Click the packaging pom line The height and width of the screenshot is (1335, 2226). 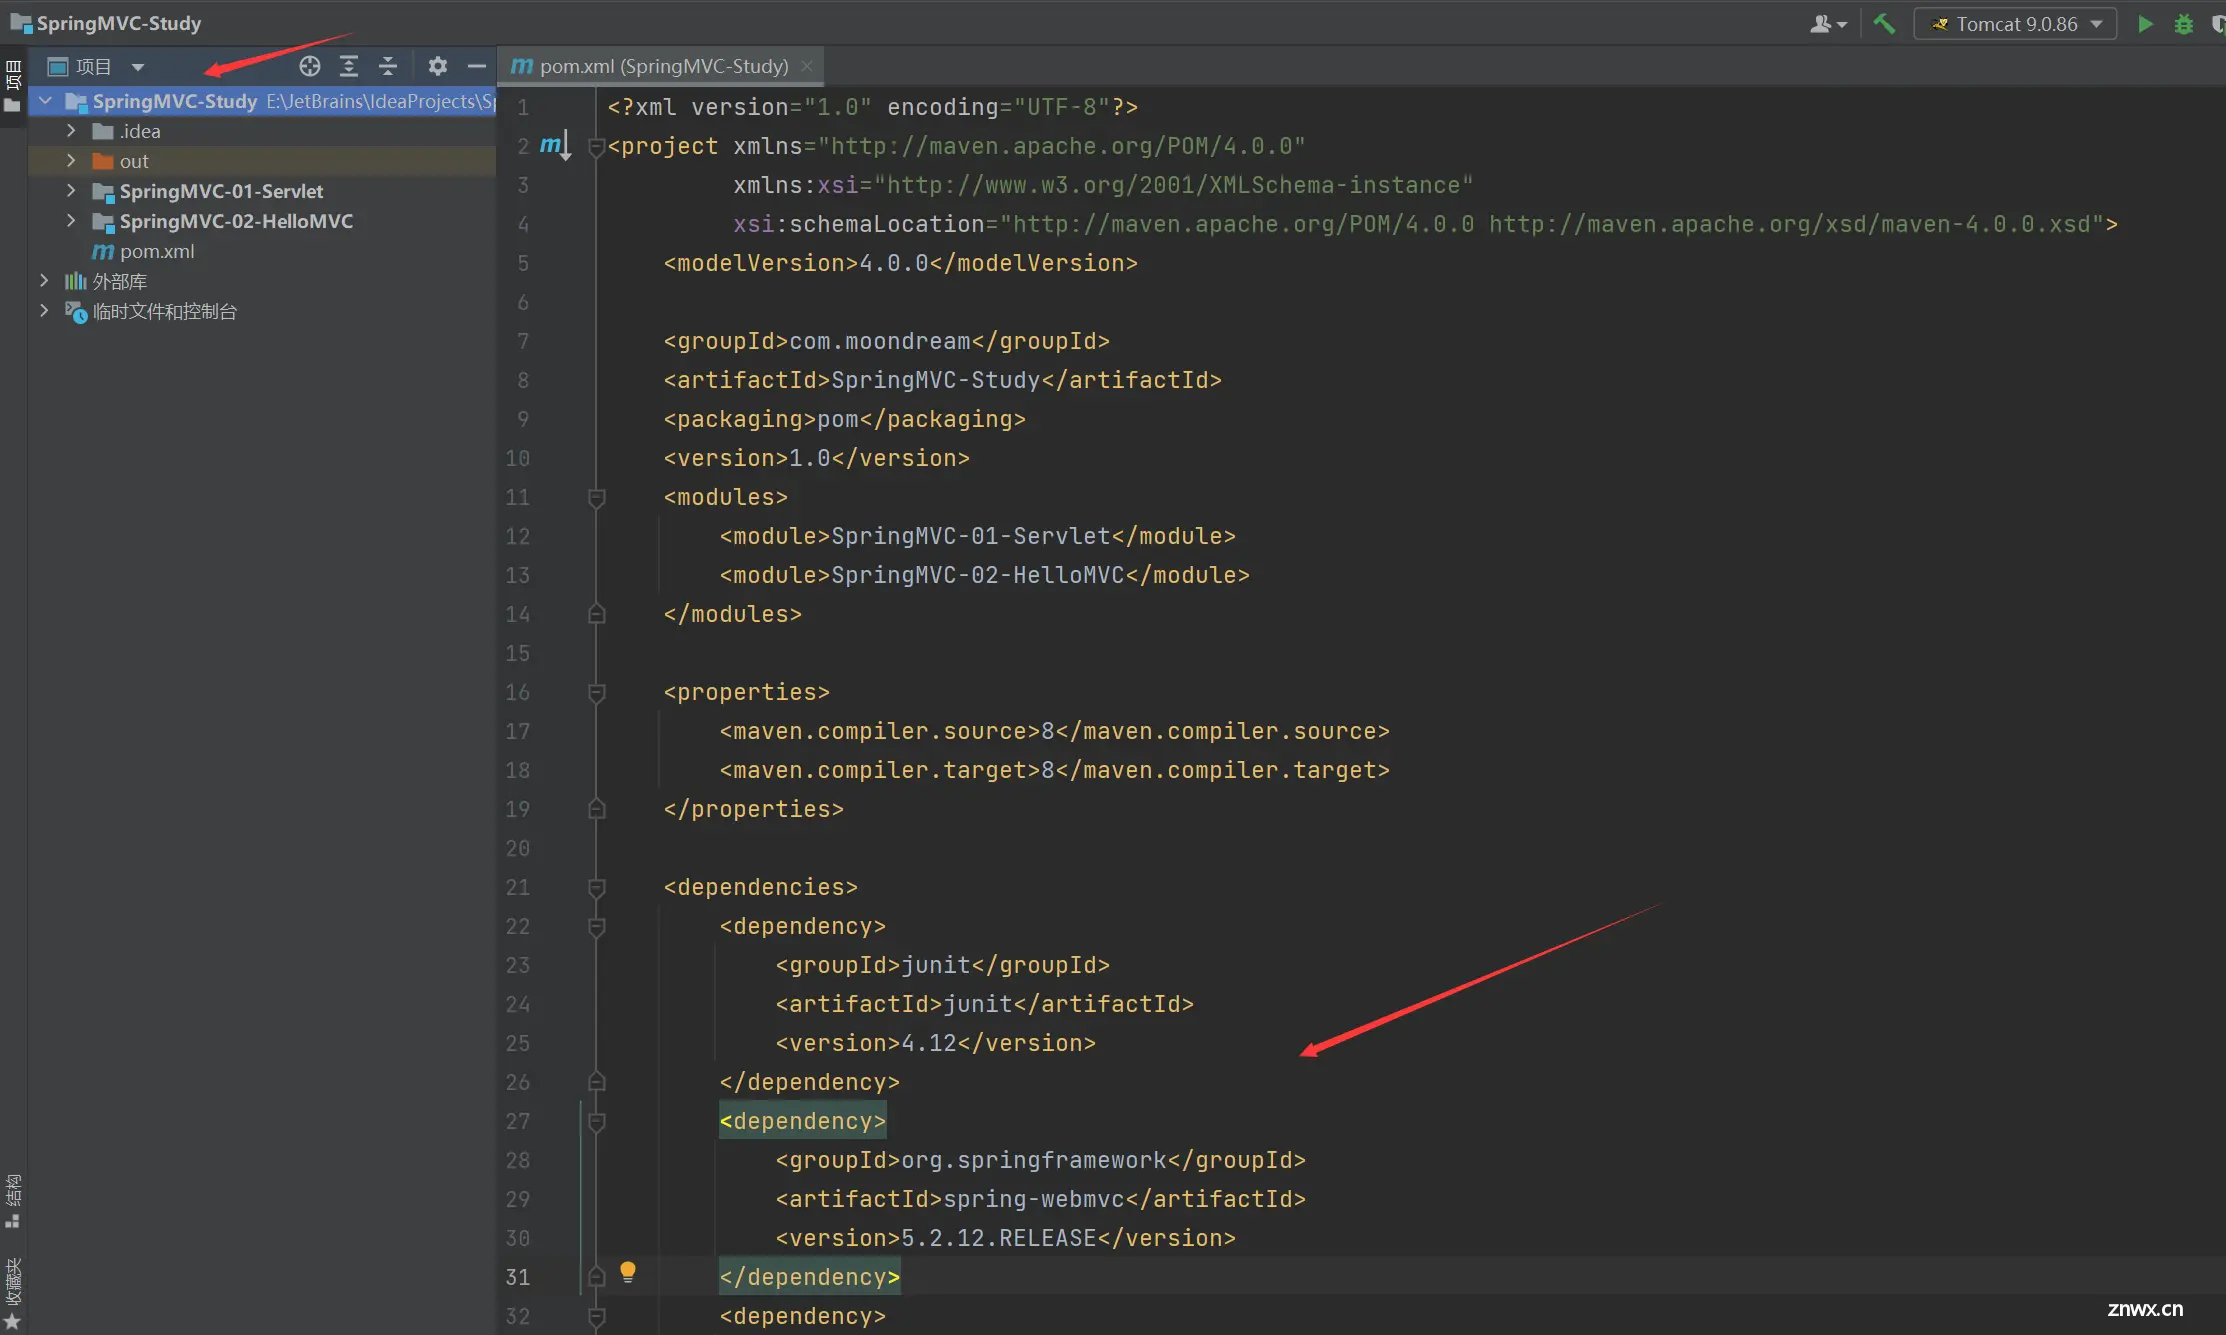[844, 419]
